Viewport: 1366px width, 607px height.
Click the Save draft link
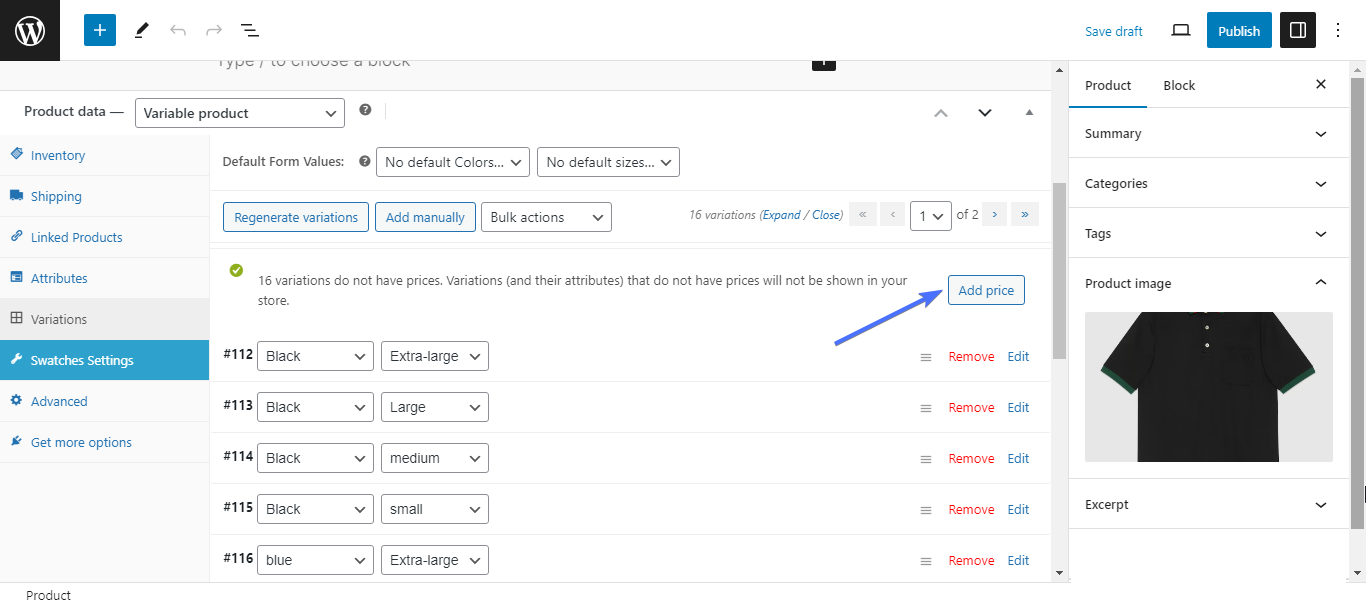[x=1114, y=31]
